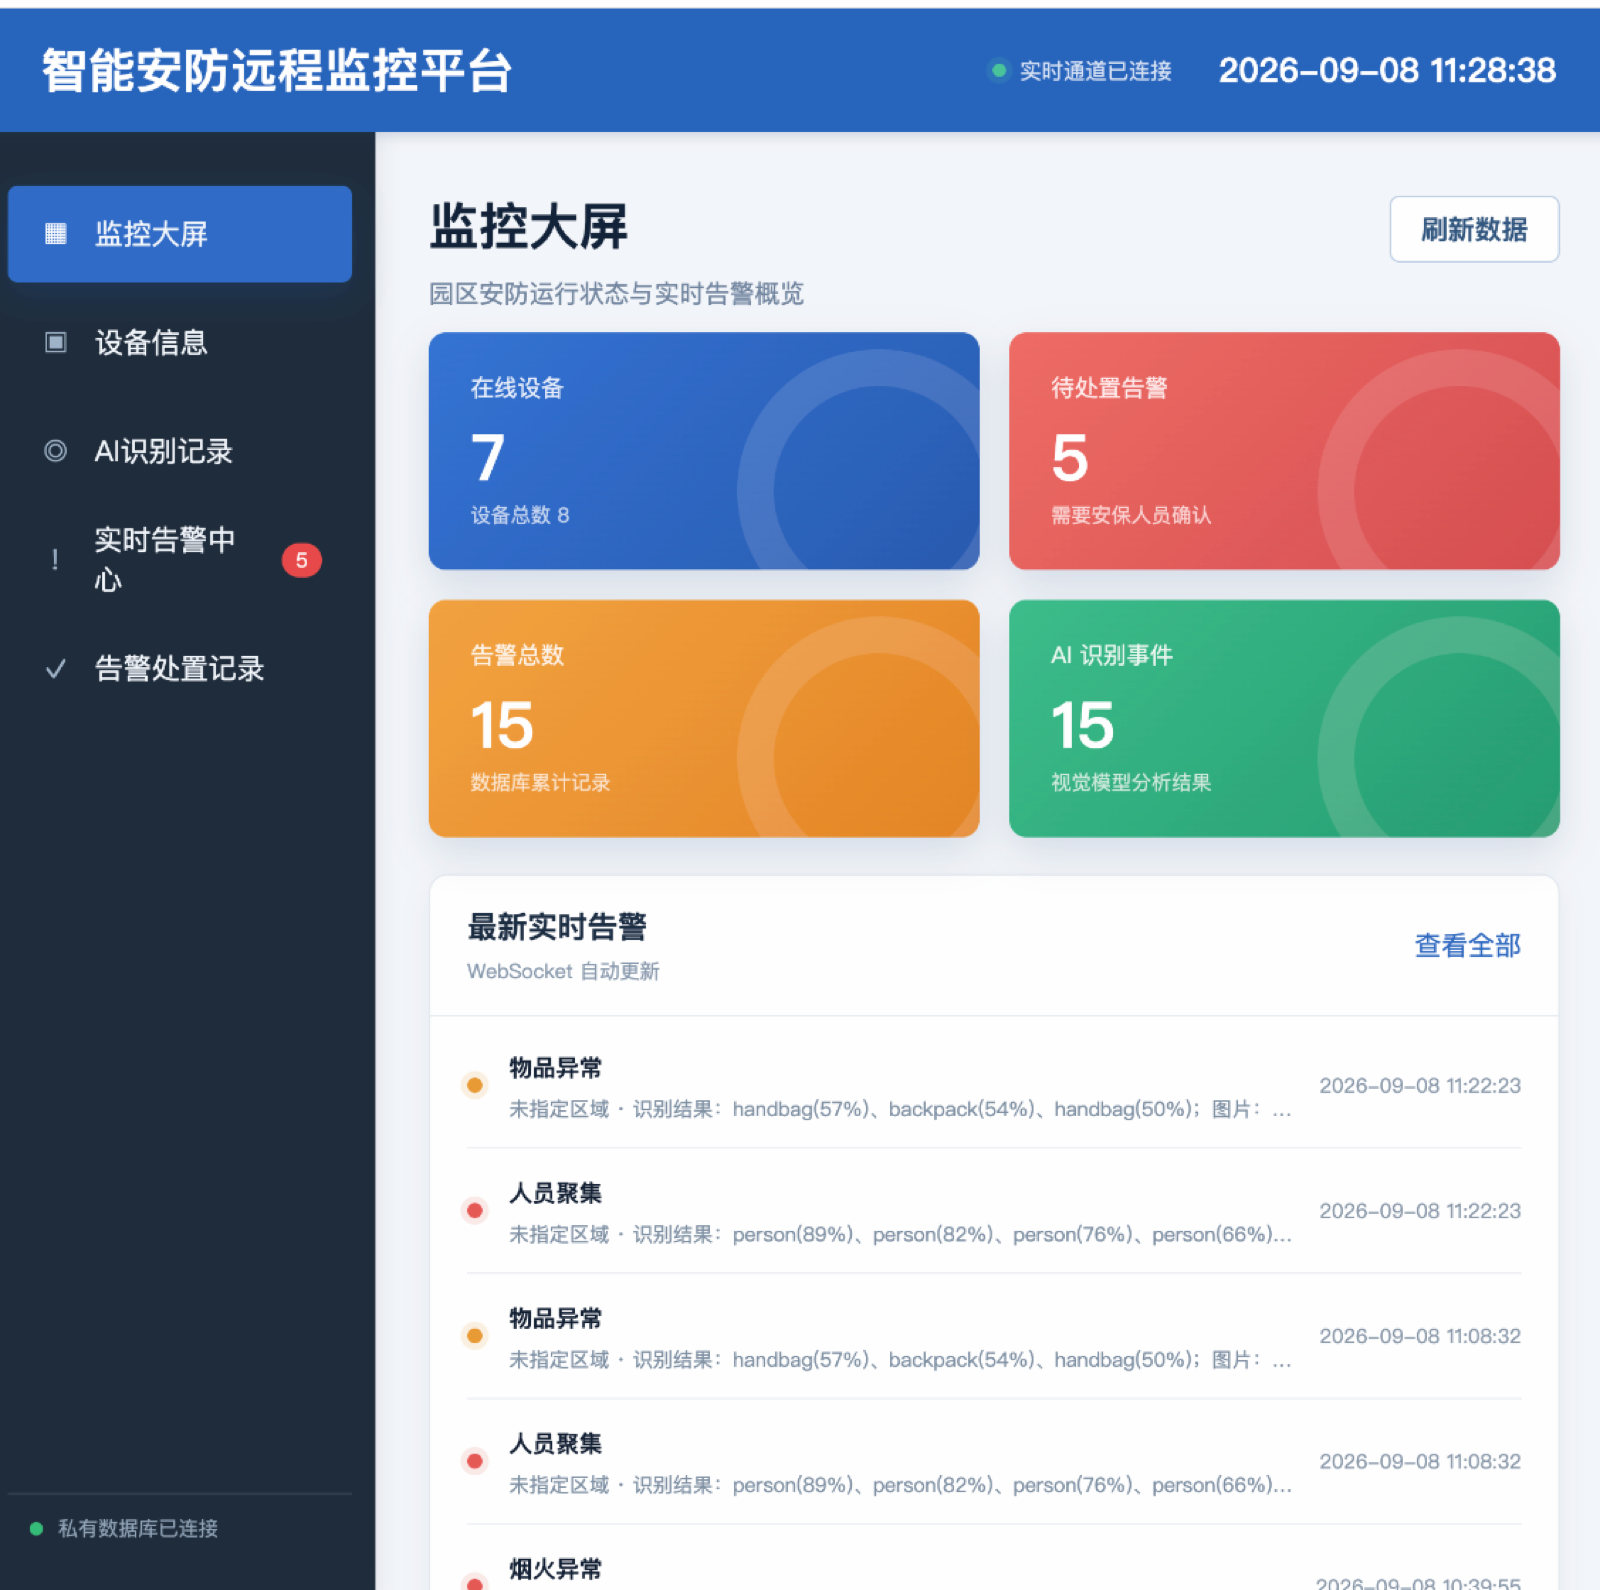Click orange status dot of 11:22:23 物品异常 alert
Viewport: 1600px width, 1590px height.
[475, 1085]
